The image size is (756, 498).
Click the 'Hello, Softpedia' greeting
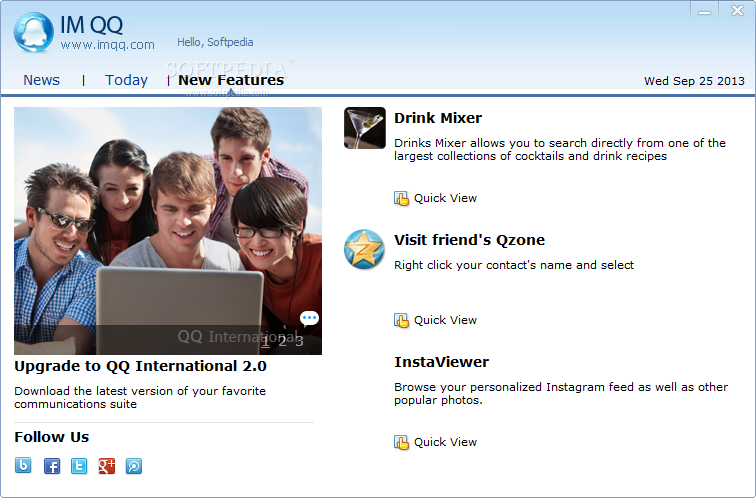215,42
